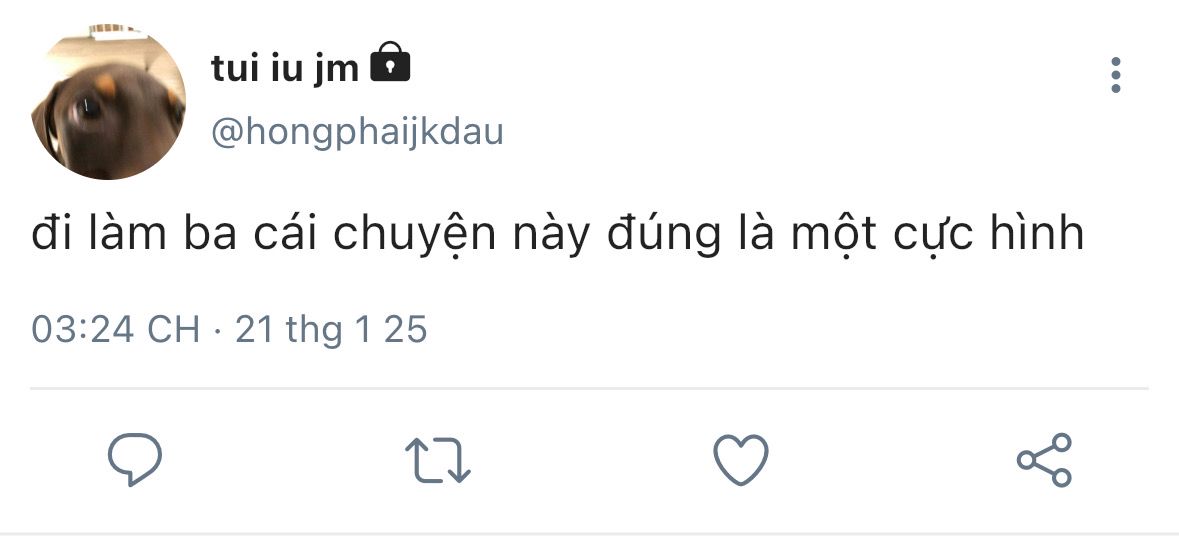Tap the retweet arrows icon
This screenshot has height=552, width=1179.
point(438,460)
